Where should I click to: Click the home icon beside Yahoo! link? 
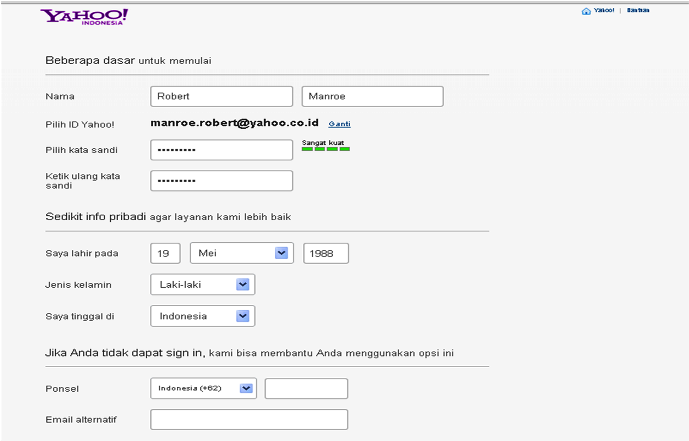click(586, 11)
